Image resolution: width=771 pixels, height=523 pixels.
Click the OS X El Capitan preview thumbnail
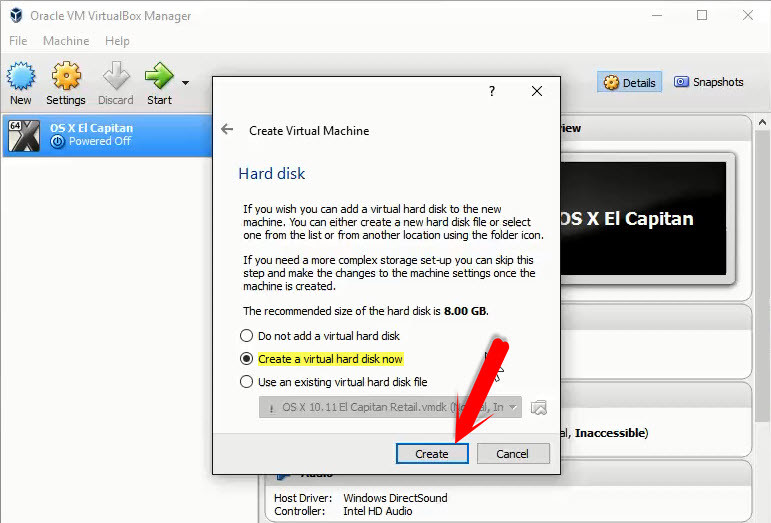point(643,218)
